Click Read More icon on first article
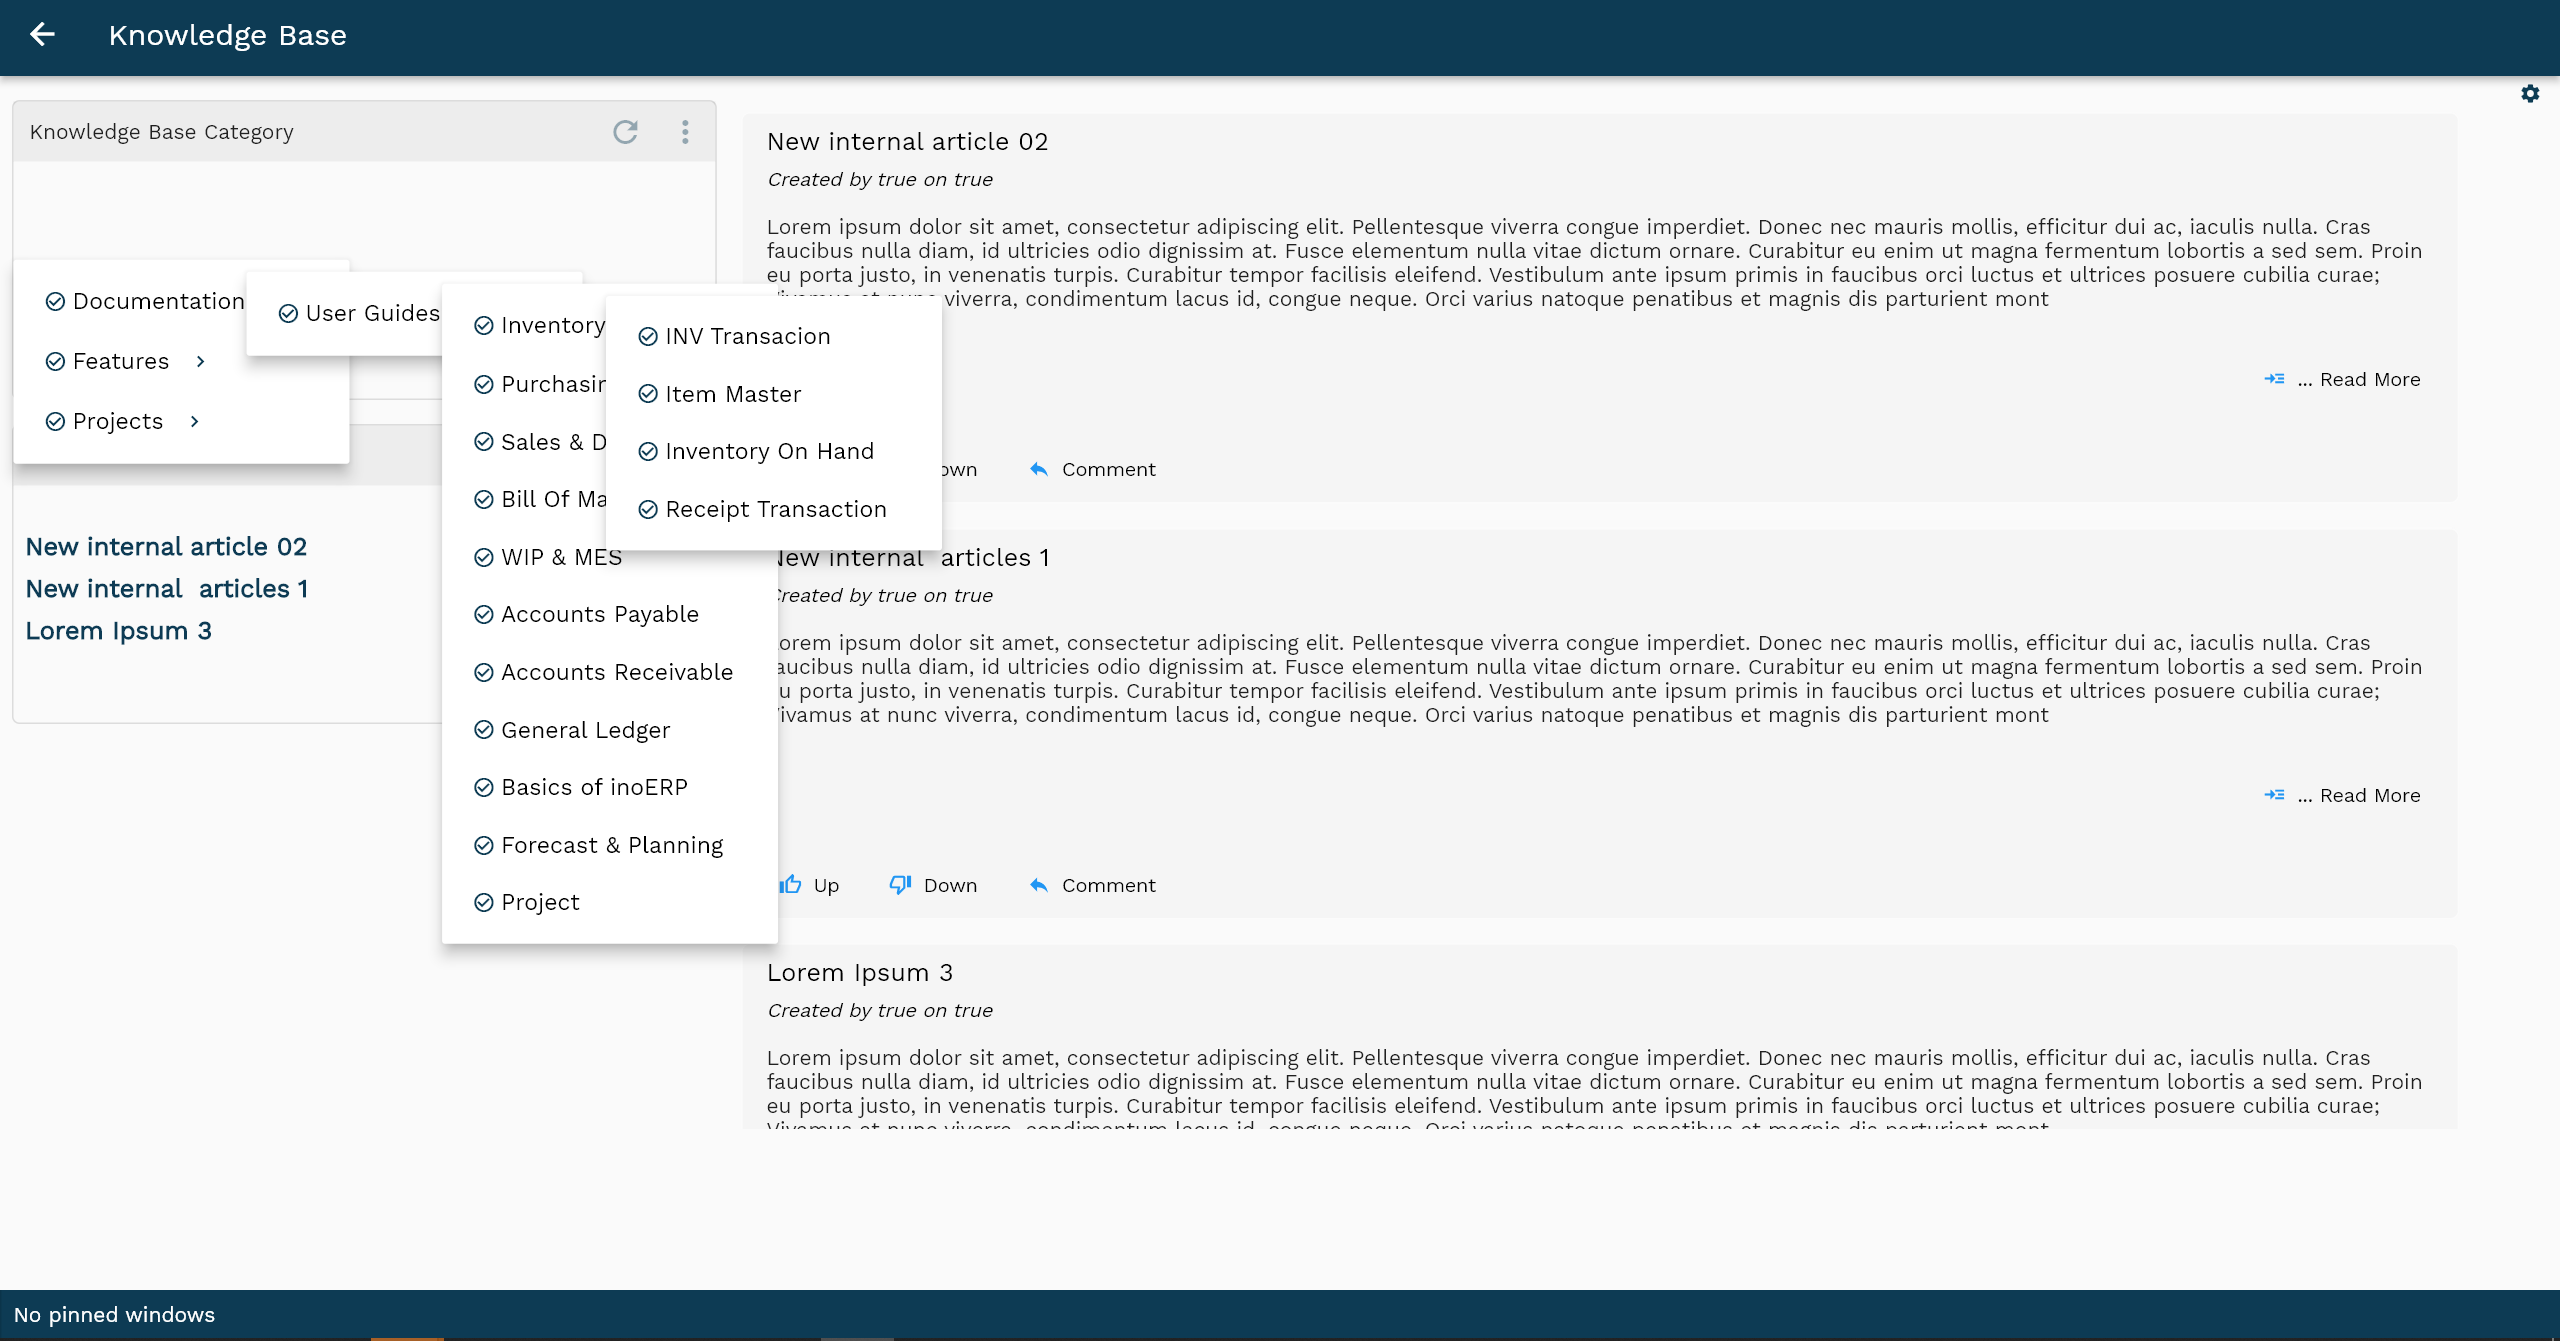 tap(2274, 379)
